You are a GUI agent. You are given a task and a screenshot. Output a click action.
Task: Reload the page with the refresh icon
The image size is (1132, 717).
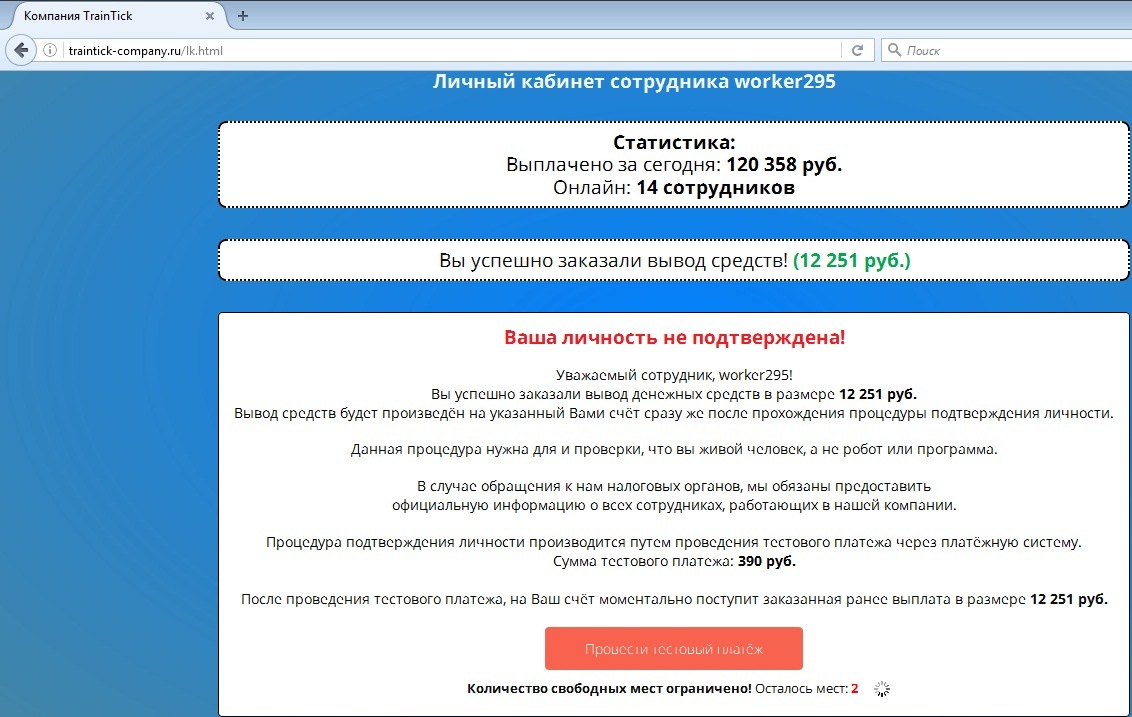tap(857, 50)
